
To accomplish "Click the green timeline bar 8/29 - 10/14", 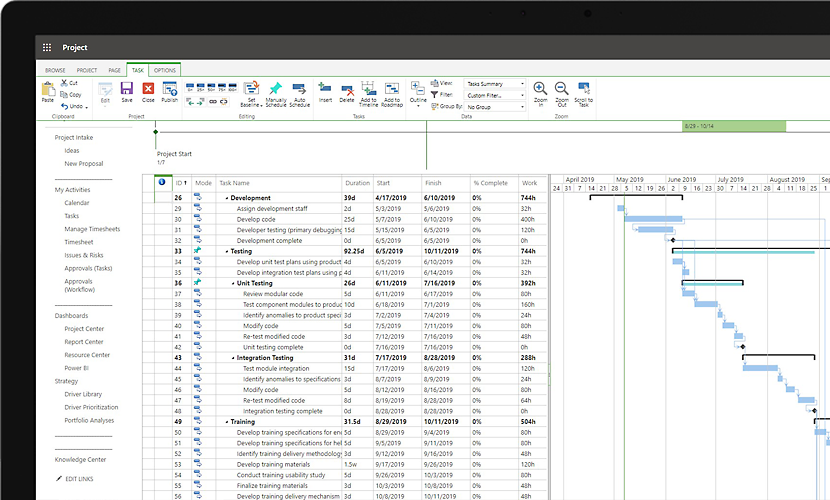I will pos(732,126).
